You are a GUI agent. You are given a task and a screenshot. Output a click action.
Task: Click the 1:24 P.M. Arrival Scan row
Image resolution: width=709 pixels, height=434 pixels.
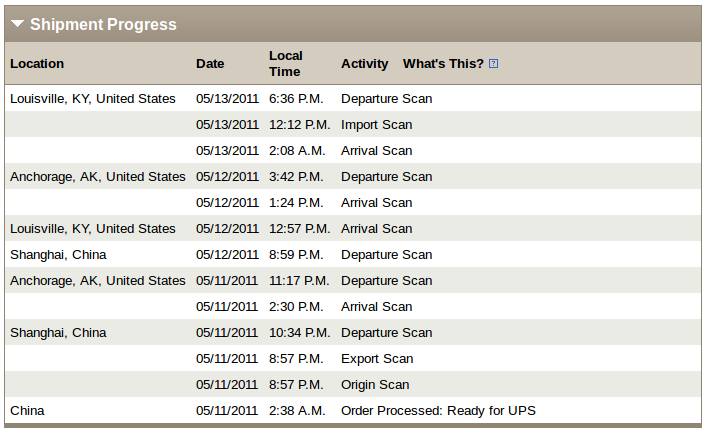click(353, 203)
